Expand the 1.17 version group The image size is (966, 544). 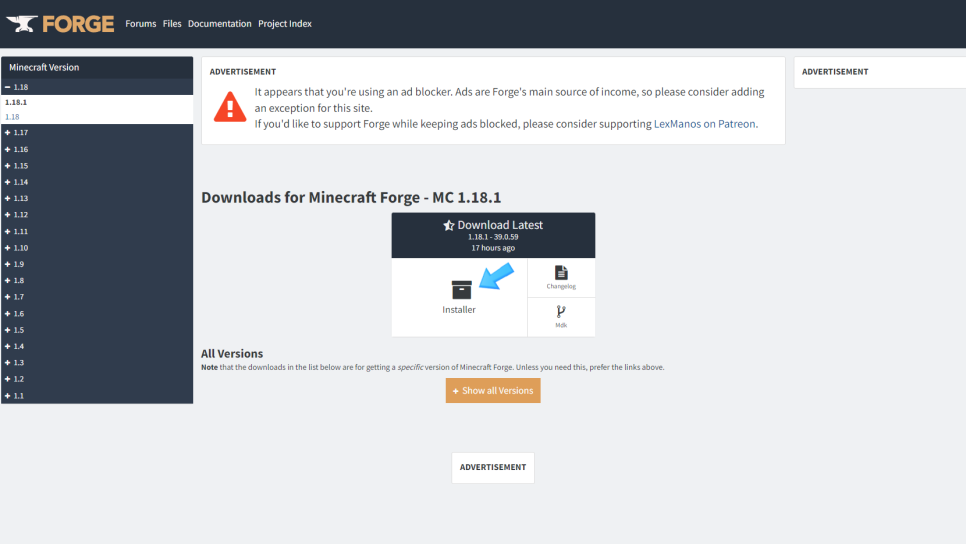pos(97,132)
